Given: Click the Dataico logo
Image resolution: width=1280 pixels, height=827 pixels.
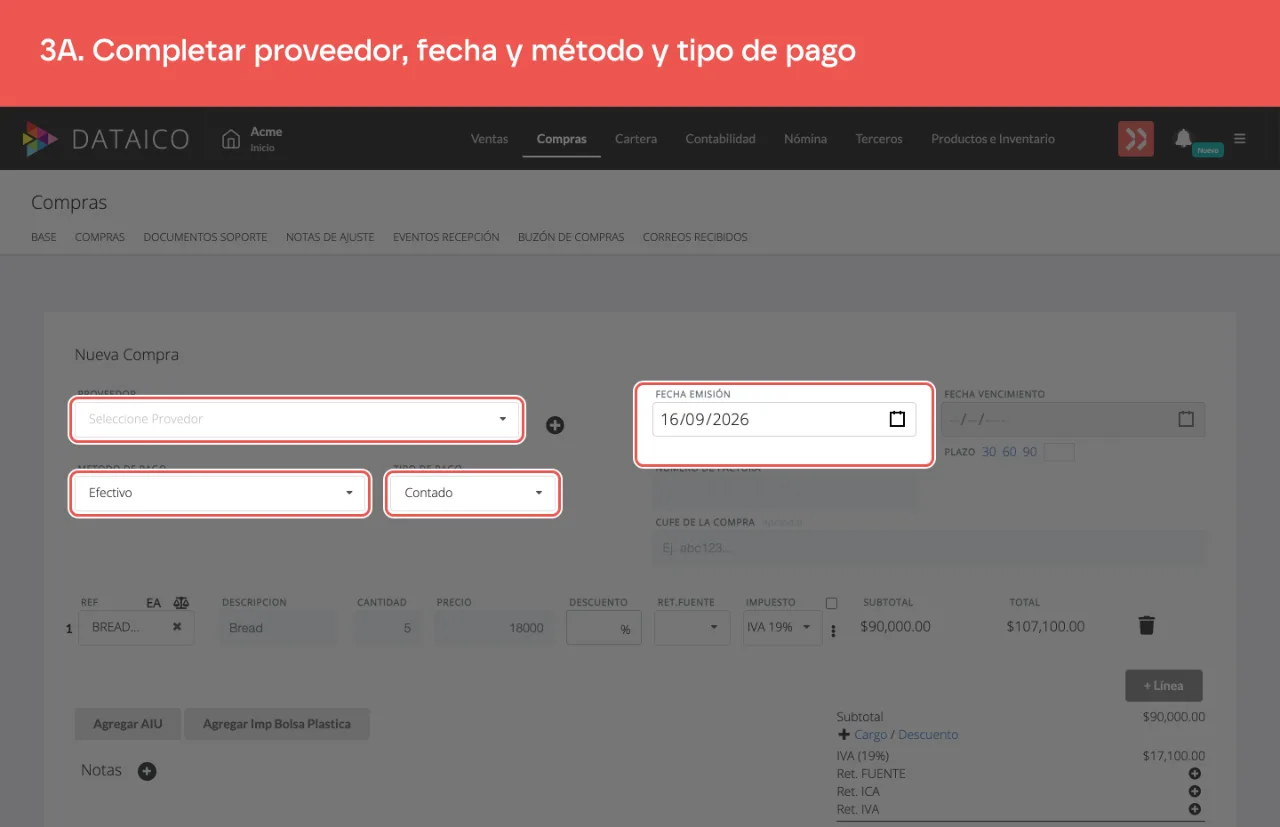Looking at the screenshot, I should pyautogui.click(x=105, y=139).
